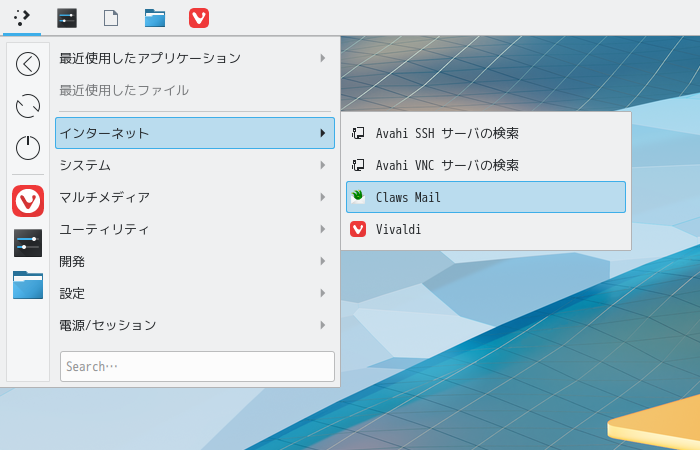The width and height of the screenshot is (700, 450).
Task: Open the KDE application launcher icon
Action: point(21,18)
